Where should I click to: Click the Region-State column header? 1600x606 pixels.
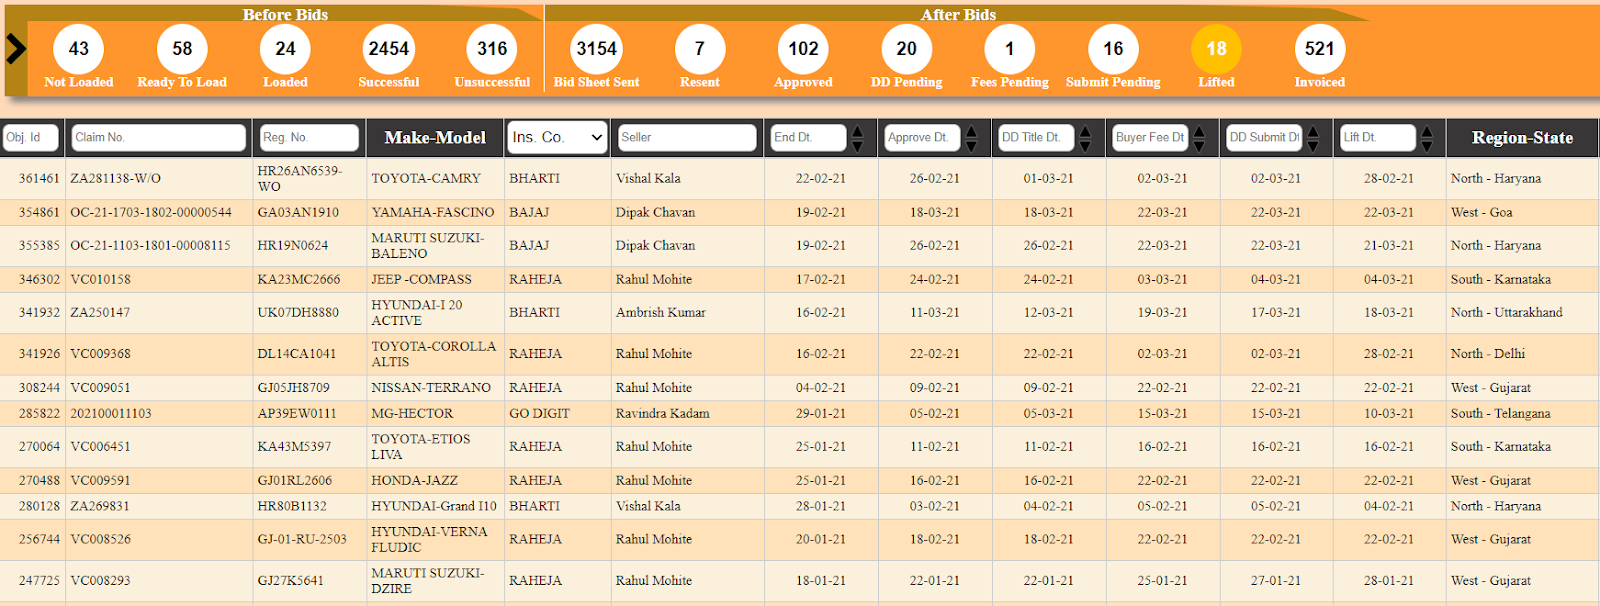click(x=1521, y=138)
